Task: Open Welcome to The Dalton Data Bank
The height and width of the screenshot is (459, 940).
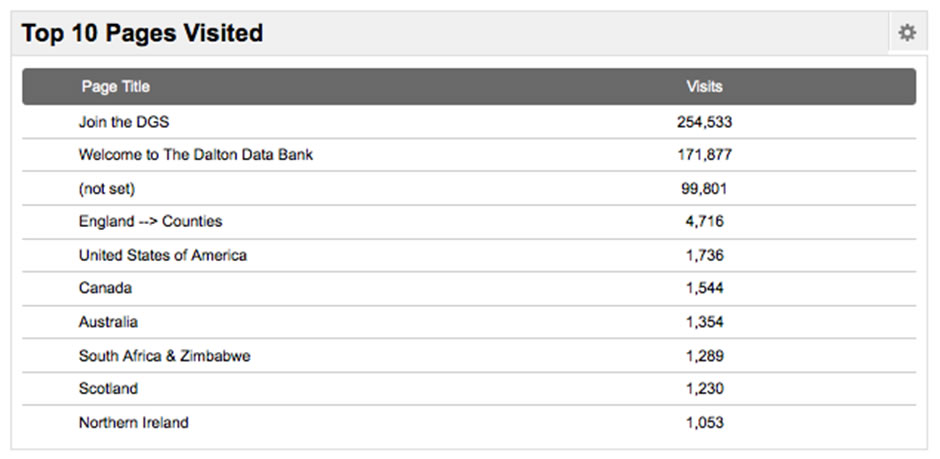Action: 195,155
